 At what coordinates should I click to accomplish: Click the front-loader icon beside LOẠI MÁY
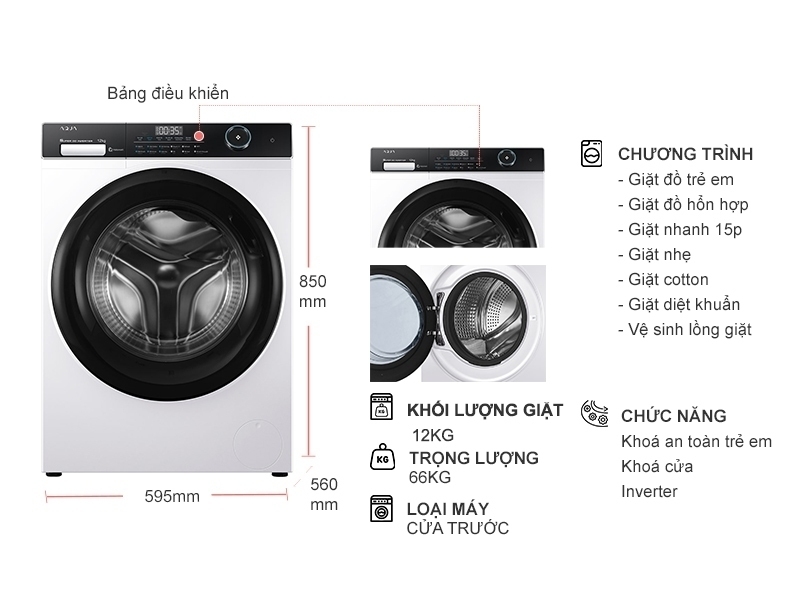point(381,508)
